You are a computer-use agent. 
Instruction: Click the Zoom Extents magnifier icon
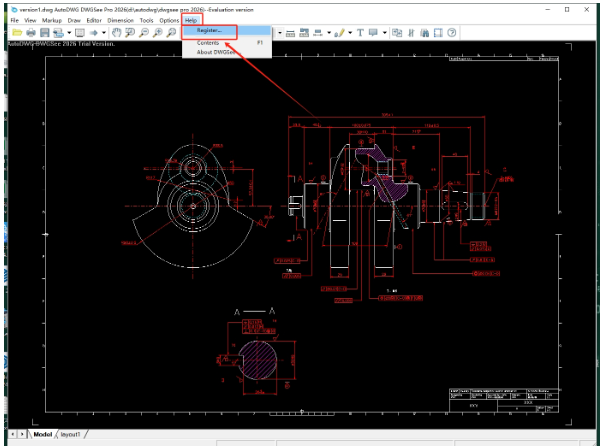tap(171, 33)
